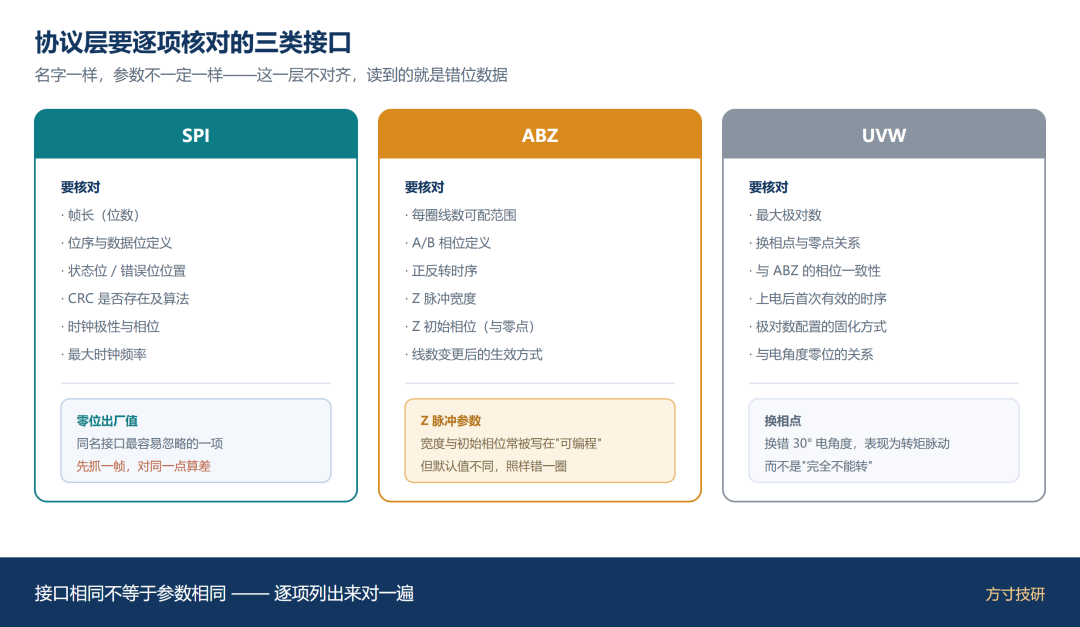
Task: Click the line 而不是"完全不能转"
Action: [818, 466]
